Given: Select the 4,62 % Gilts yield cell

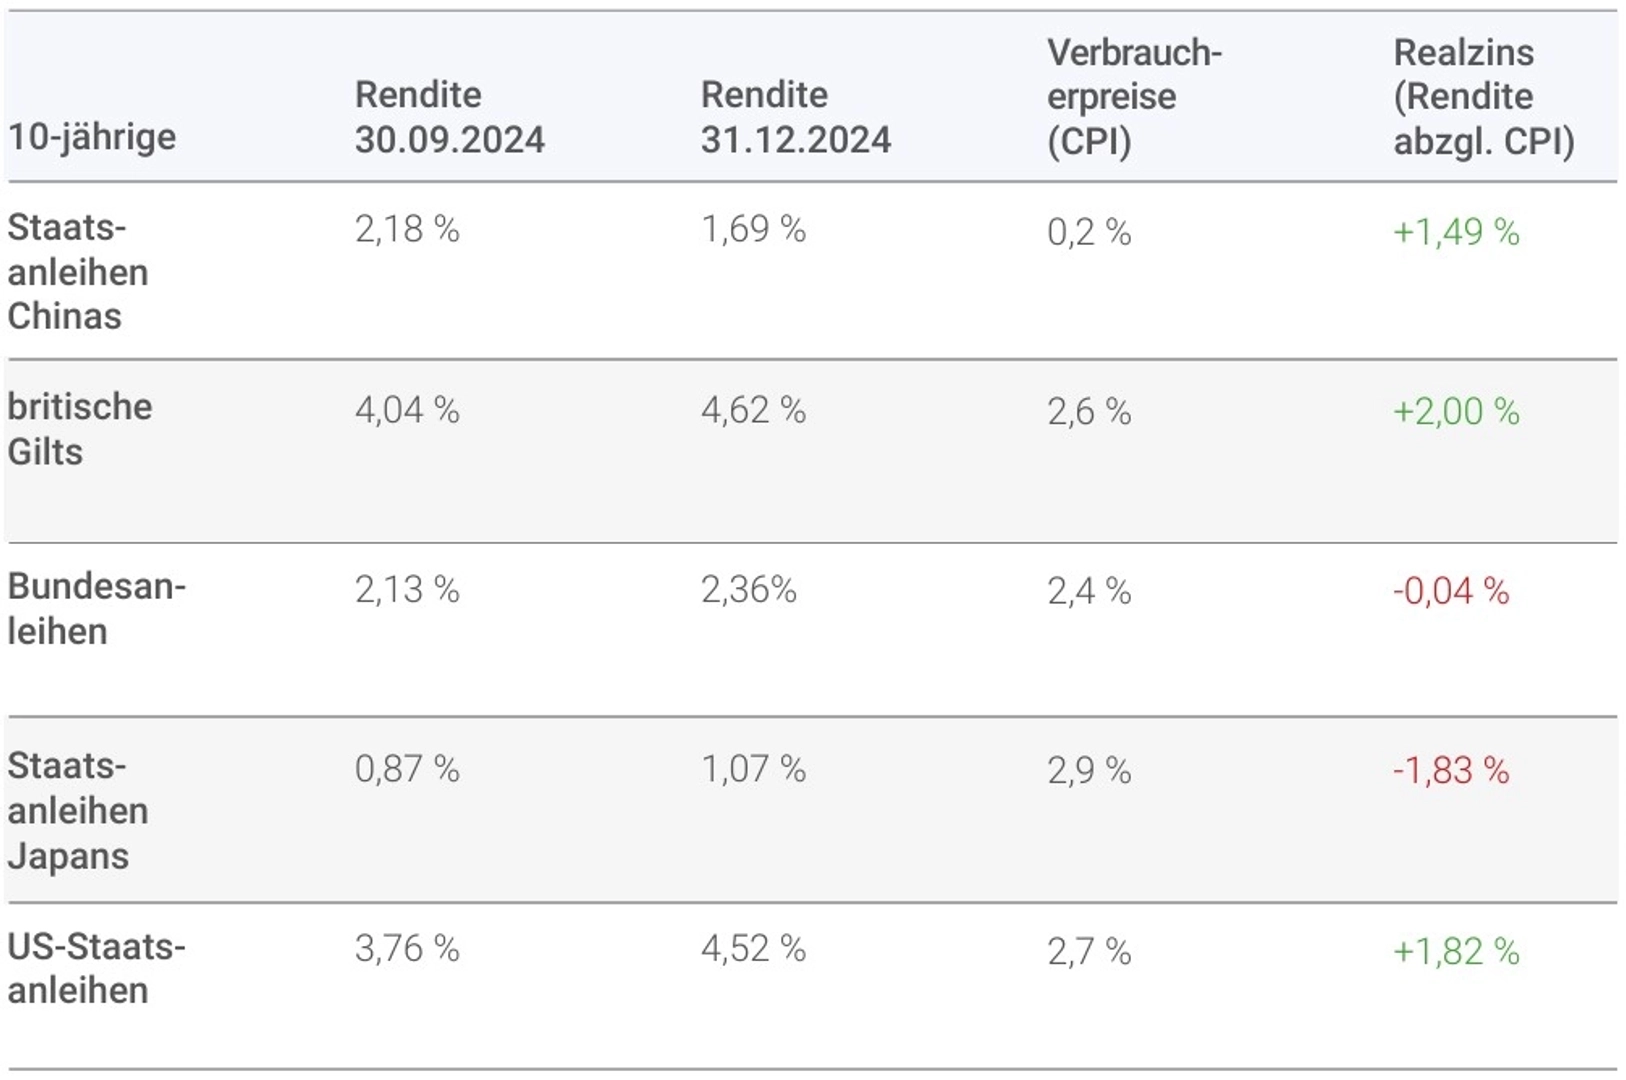Looking at the screenshot, I should click(x=753, y=410).
